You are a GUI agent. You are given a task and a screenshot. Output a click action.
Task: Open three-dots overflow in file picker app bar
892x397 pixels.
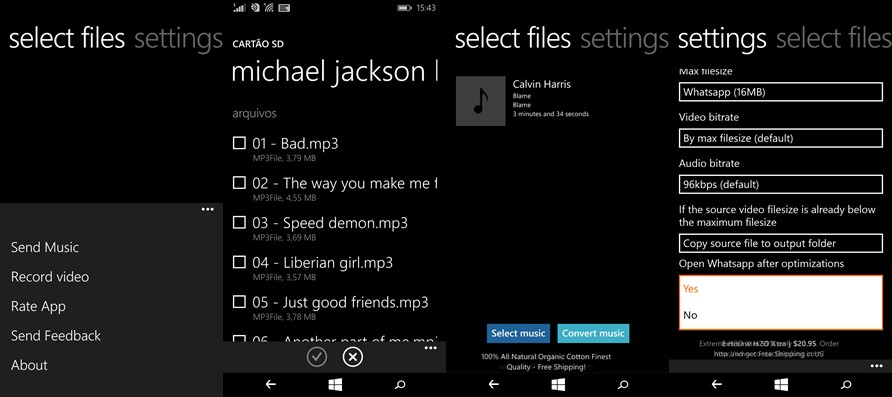[431, 348]
